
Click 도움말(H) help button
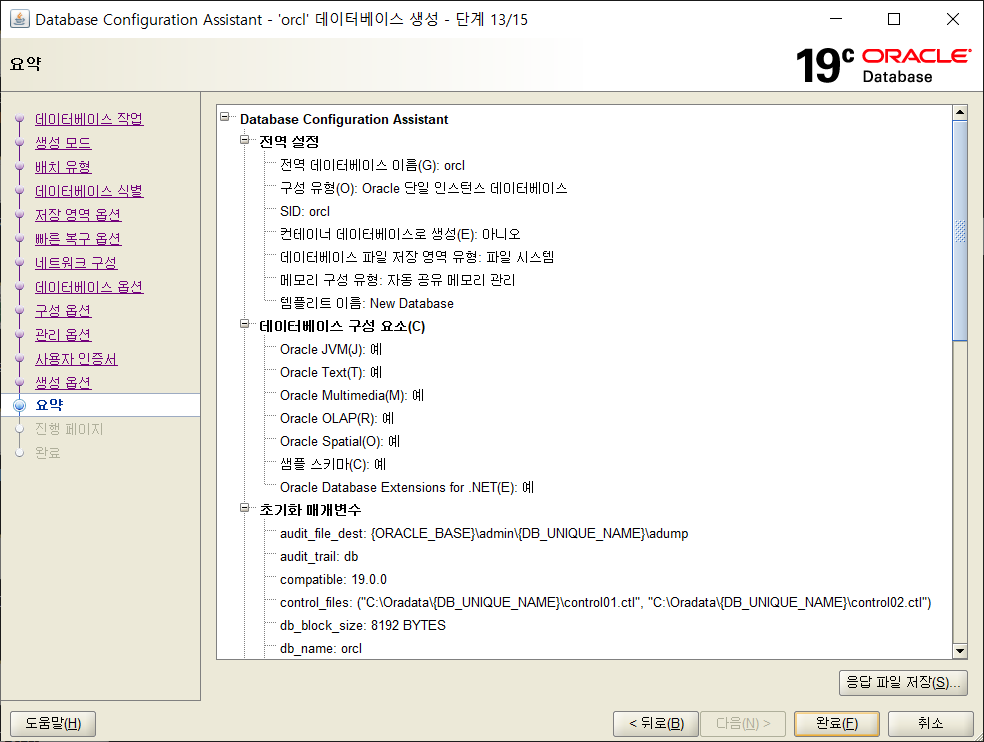coord(53,724)
